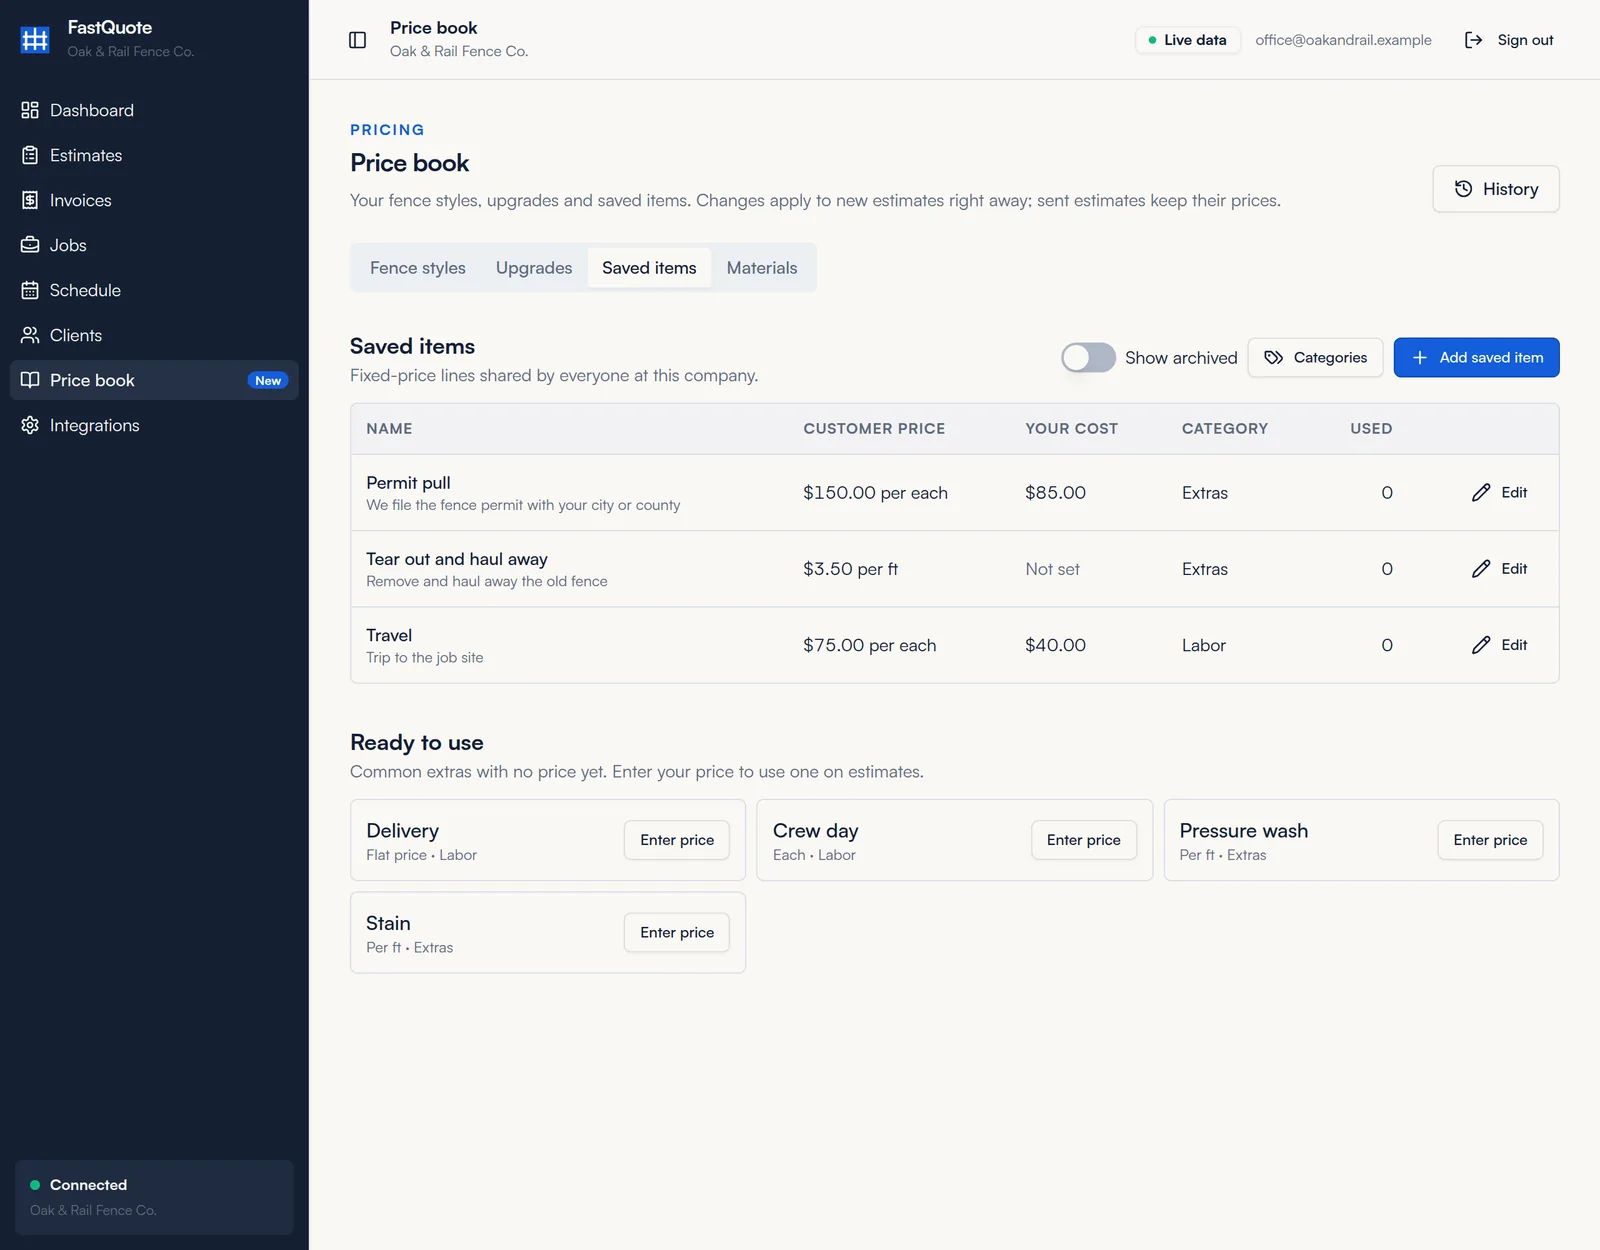The height and width of the screenshot is (1250, 1600).
Task: Toggle the Show archived switch
Action: [1088, 358]
